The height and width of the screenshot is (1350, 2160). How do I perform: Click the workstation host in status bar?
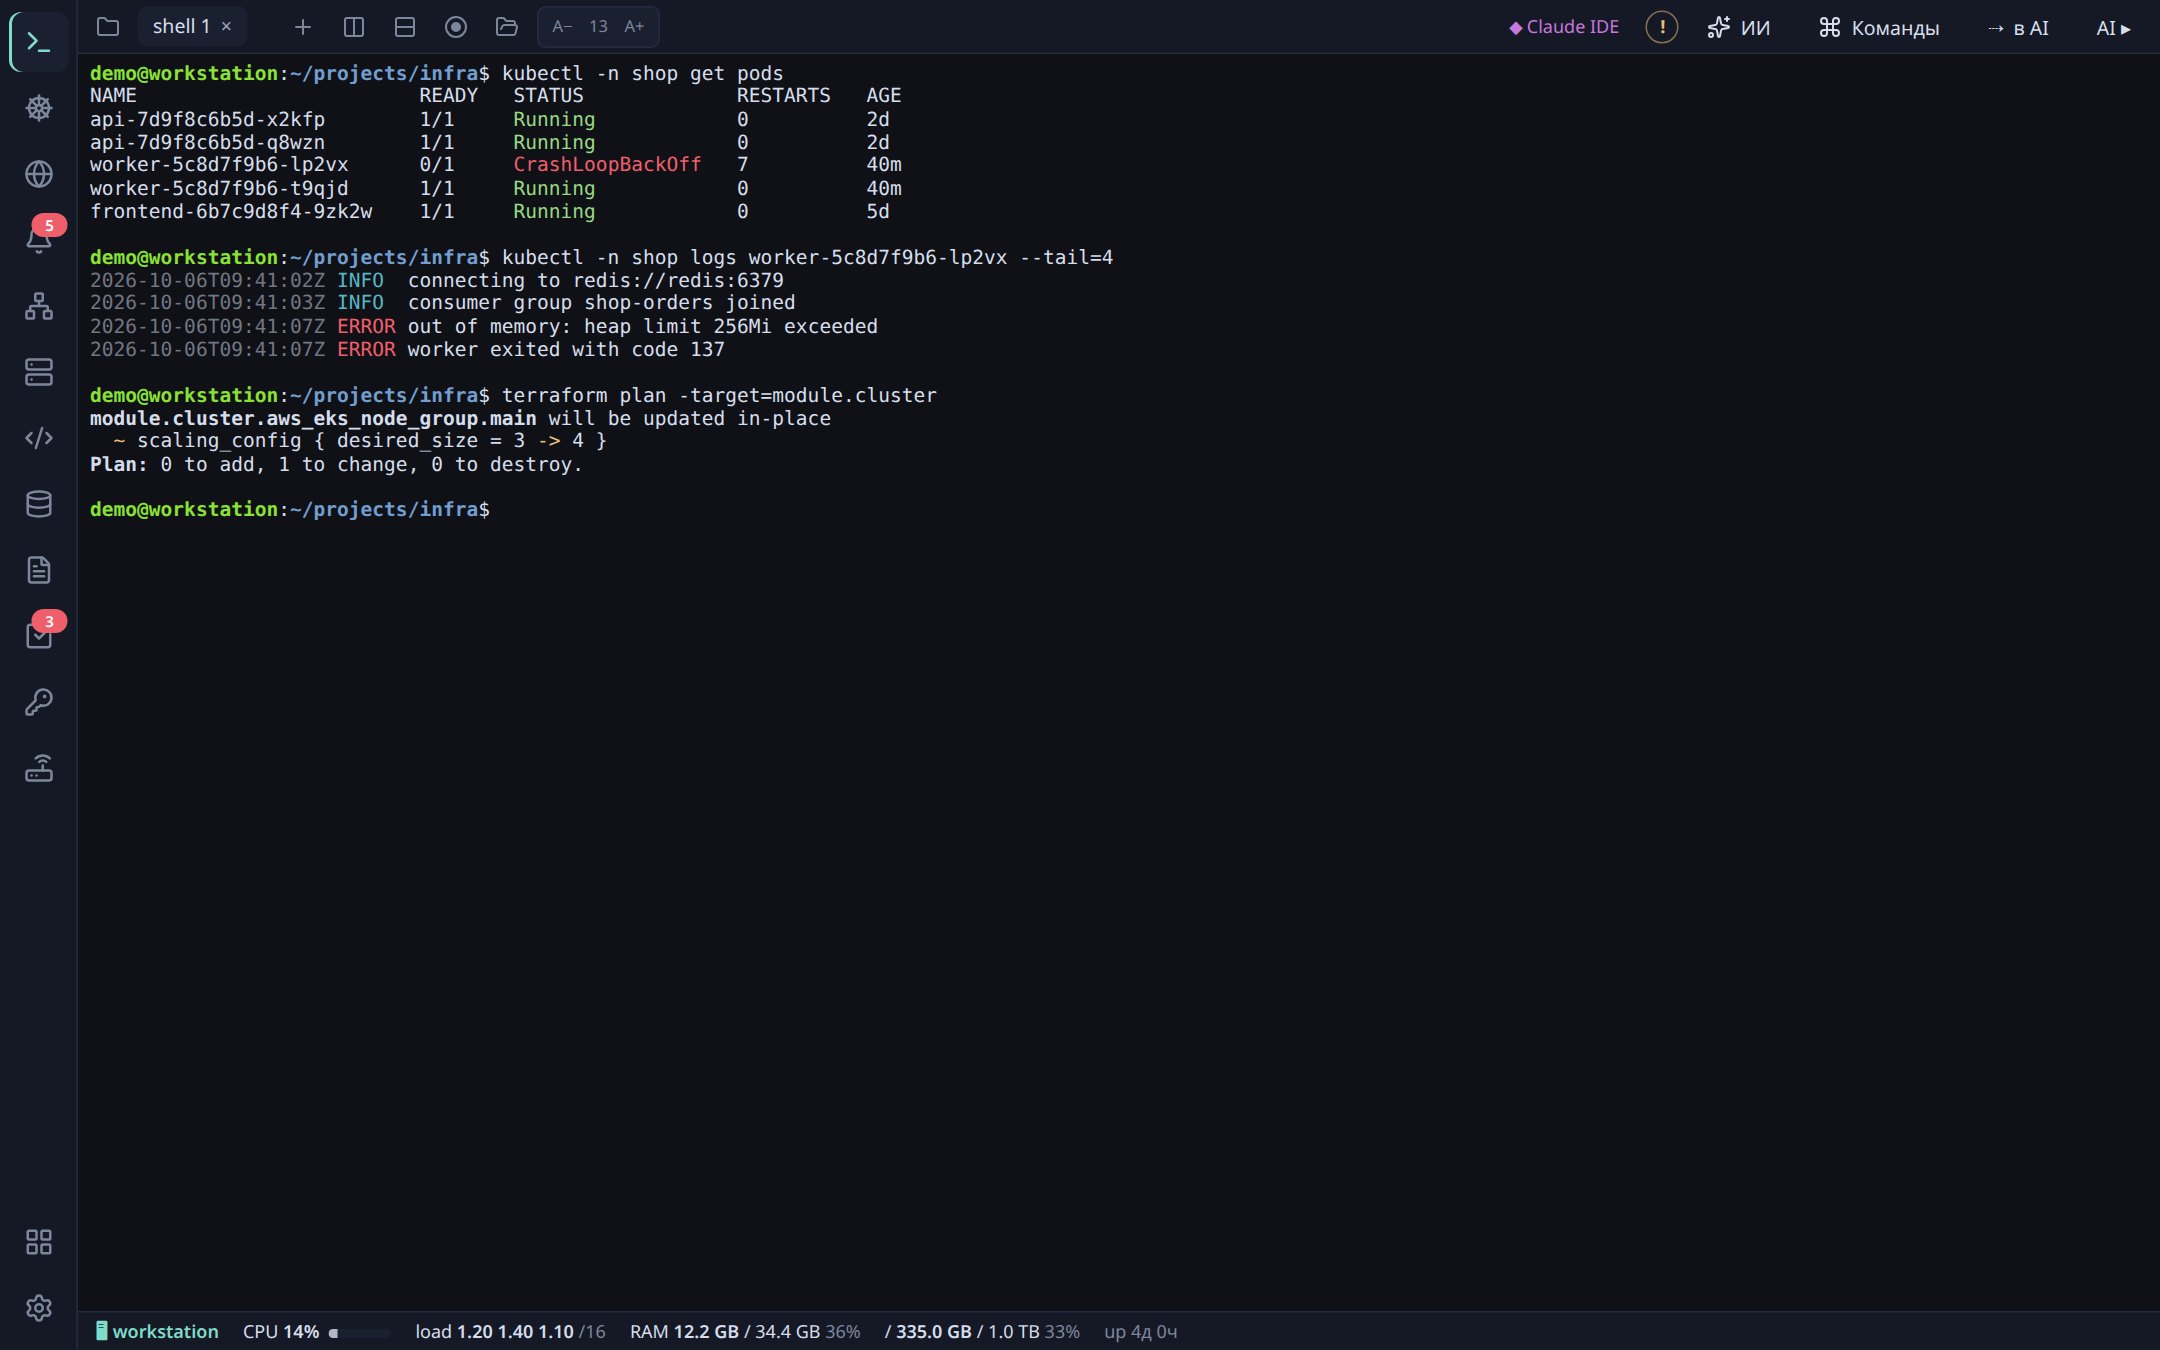pos(157,1332)
